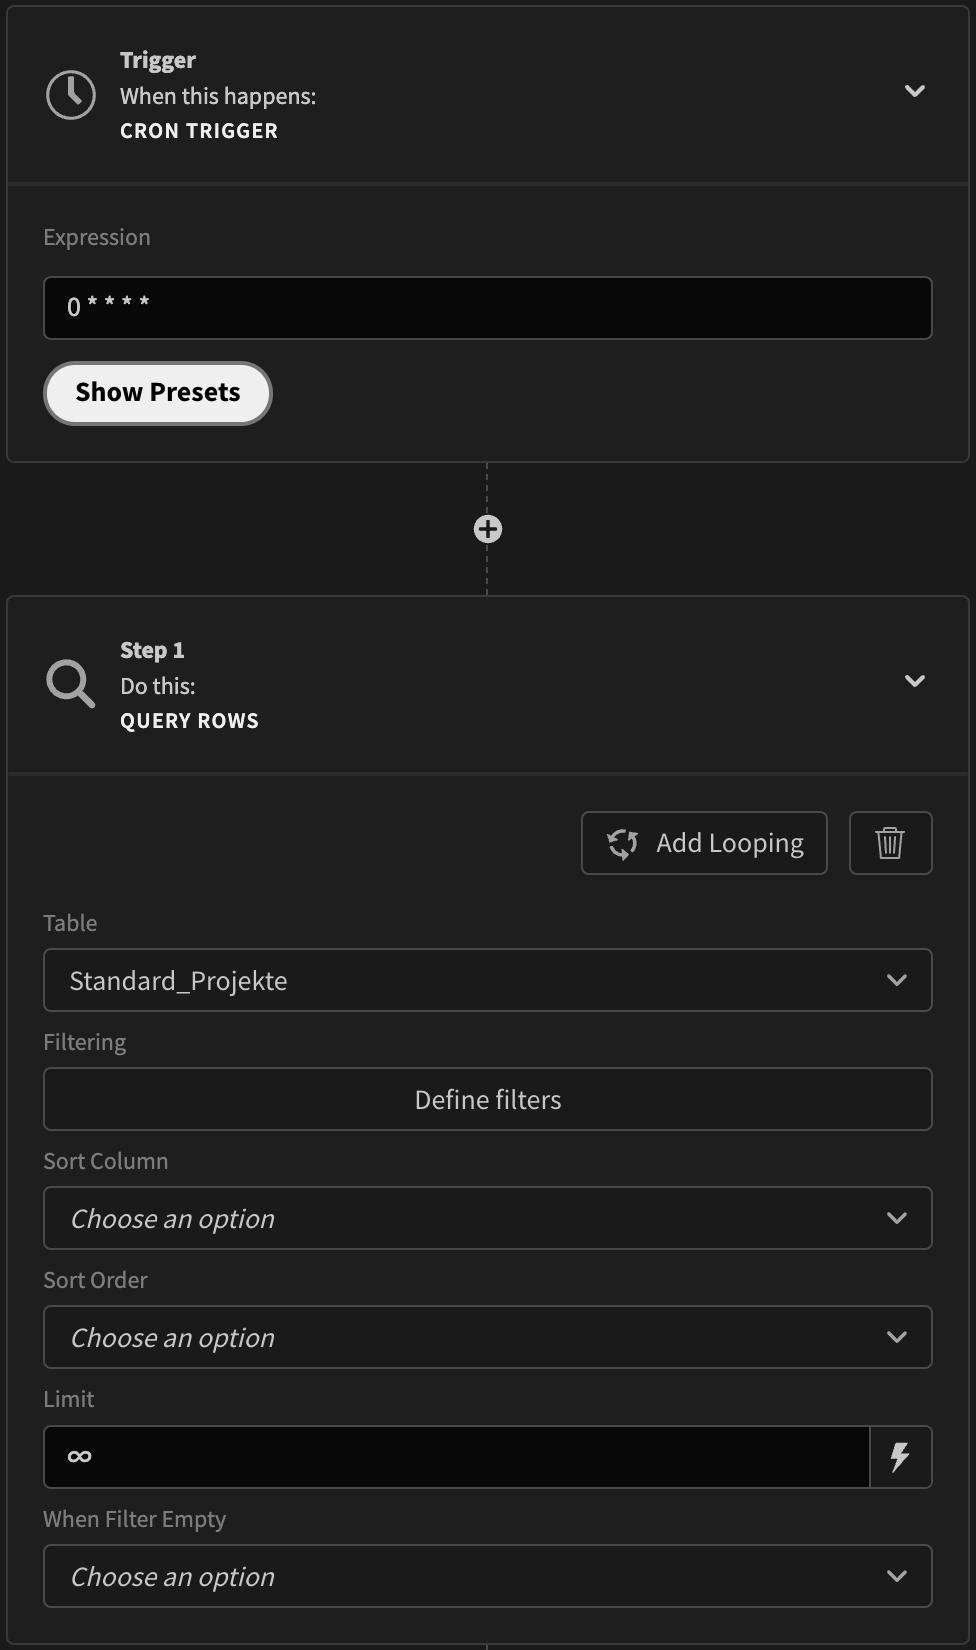This screenshot has height=1650, width=976.
Task: Click the Show Presets button
Action: click(x=157, y=392)
